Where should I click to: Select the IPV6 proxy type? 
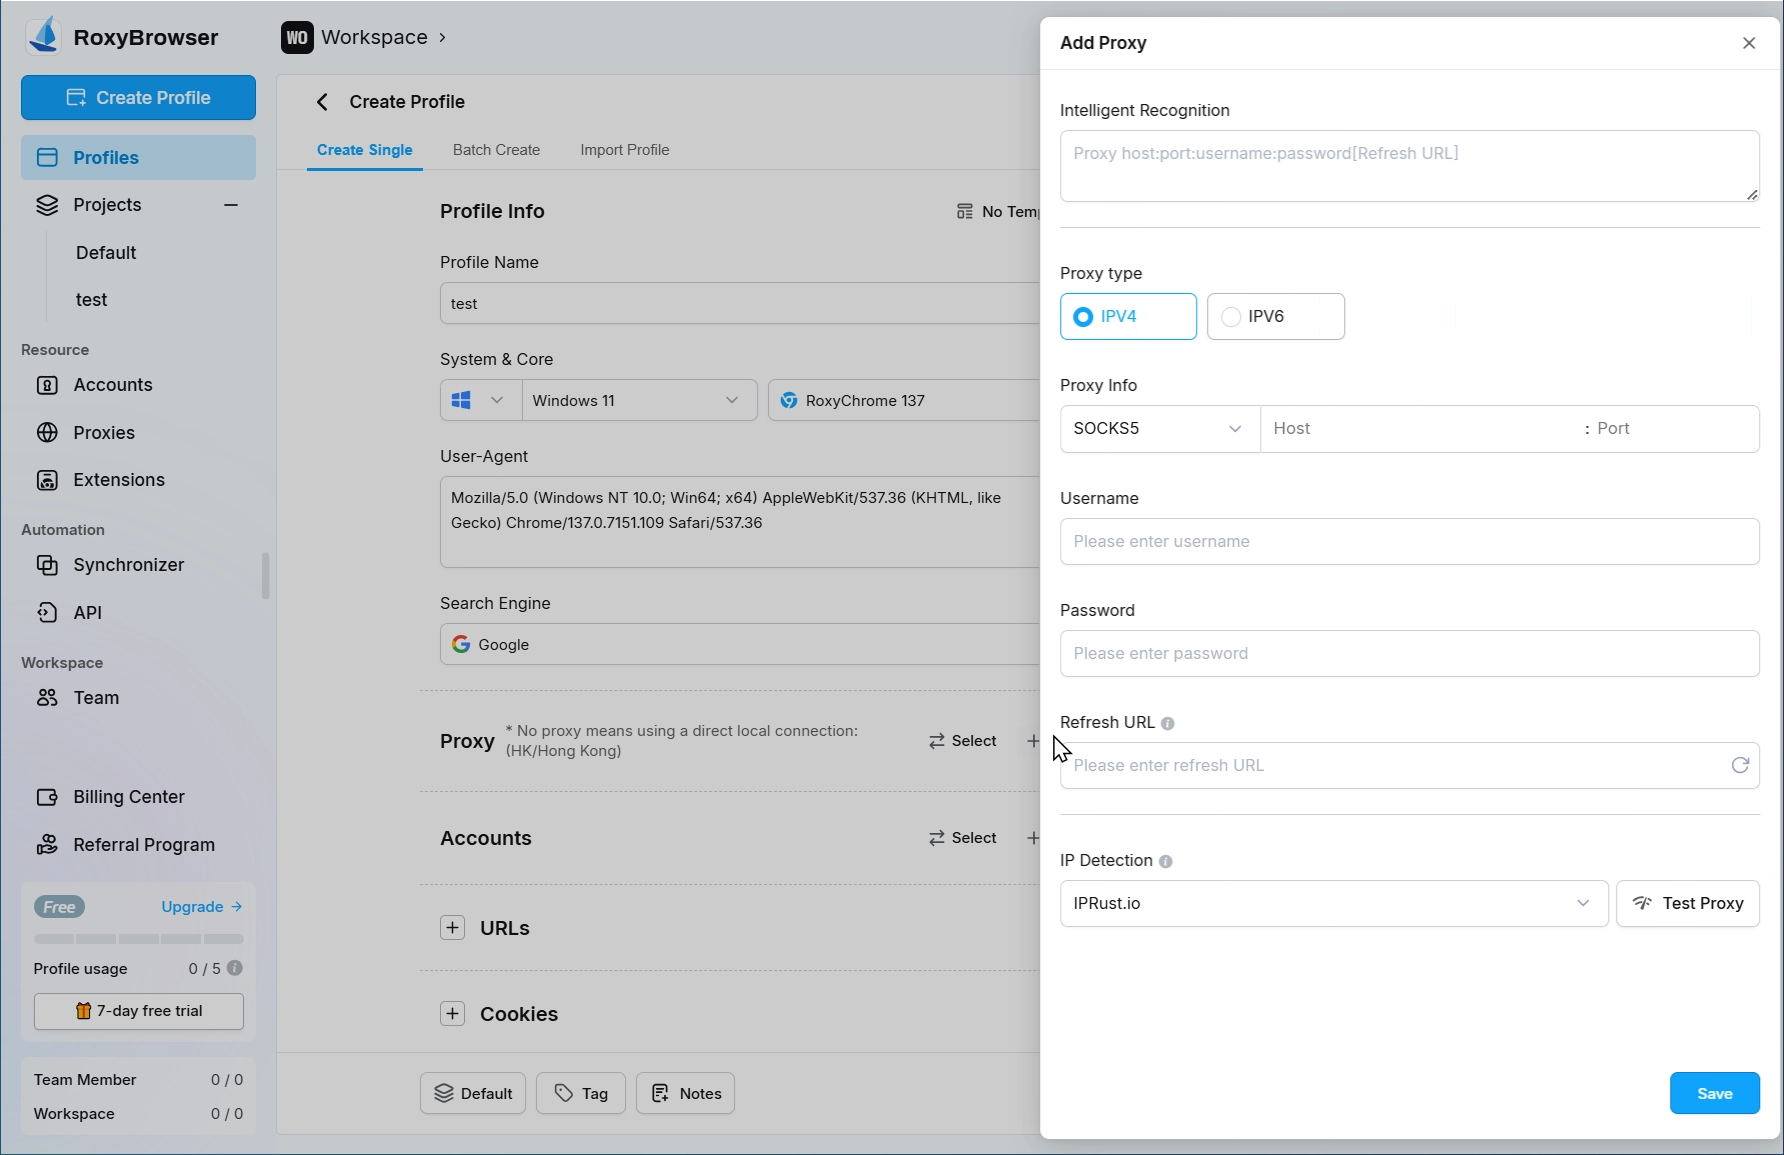(1275, 316)
